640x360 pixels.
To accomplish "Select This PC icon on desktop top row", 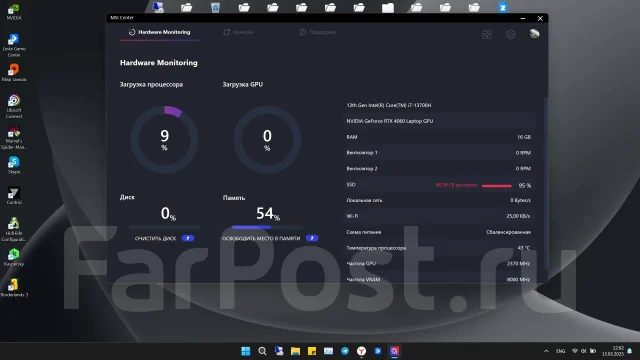I will (x=158, y=7).
